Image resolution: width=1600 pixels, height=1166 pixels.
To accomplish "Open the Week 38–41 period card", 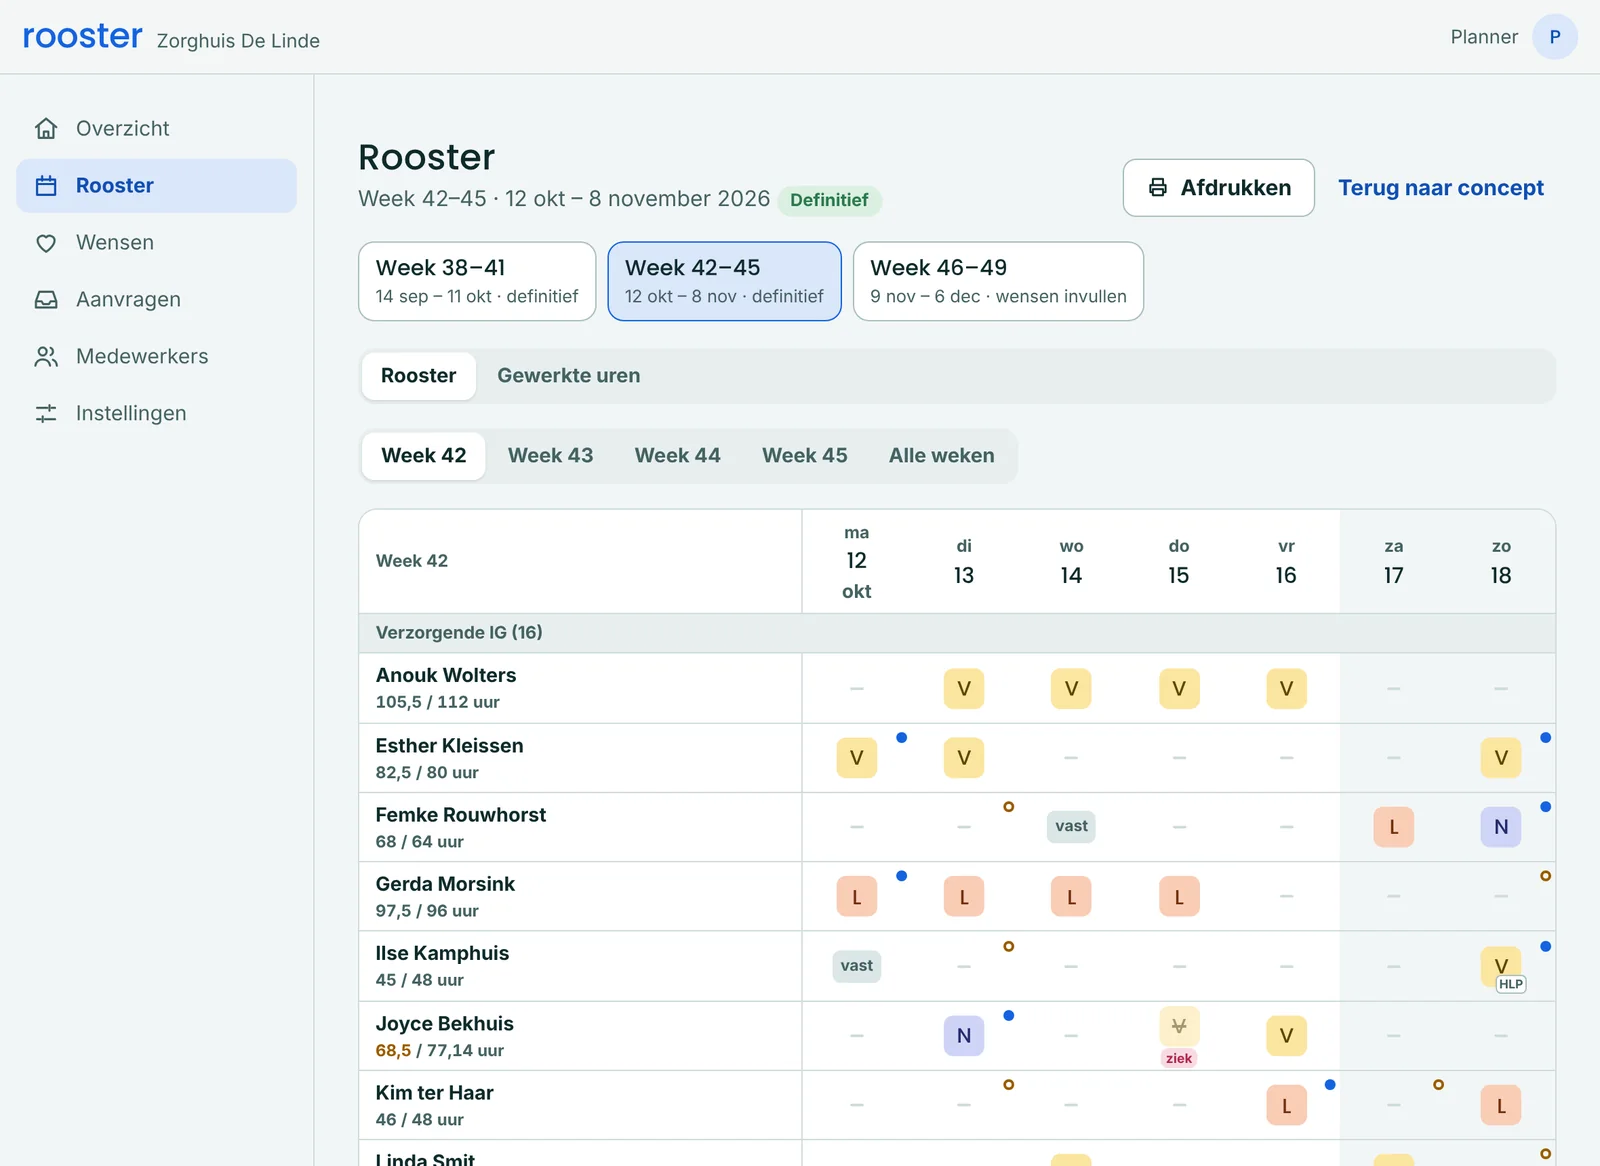I will (x=477, y=281).
